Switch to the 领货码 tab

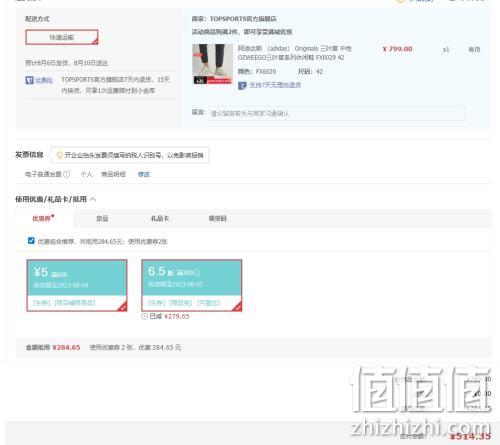(x=217, y=219)
